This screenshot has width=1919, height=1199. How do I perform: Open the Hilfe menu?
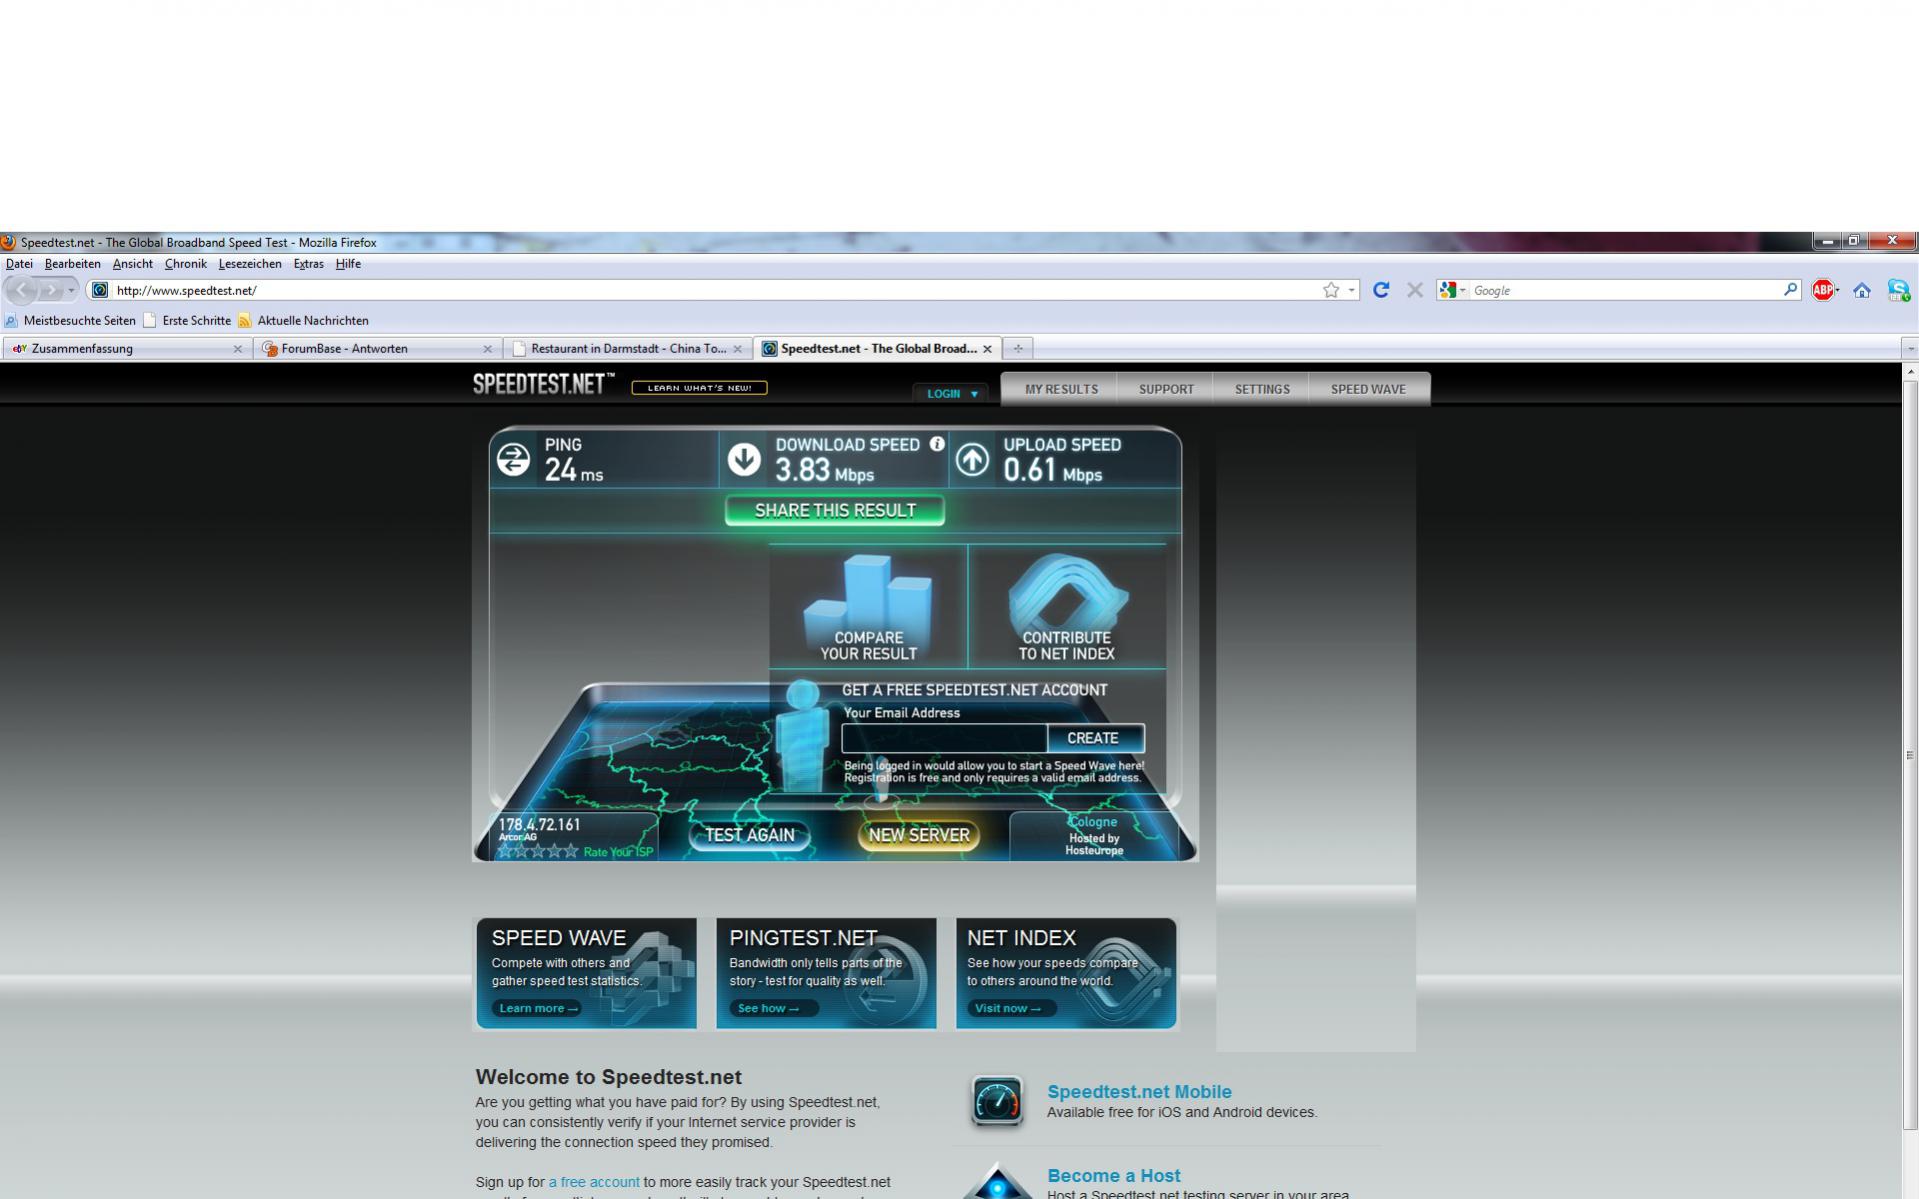pyautogui.click(x=348, y=264)
